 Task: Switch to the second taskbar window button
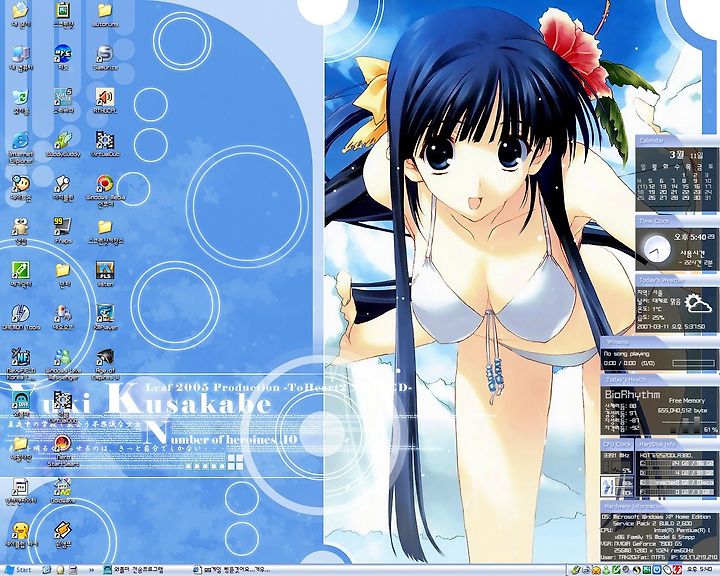[x=232, y=570]
